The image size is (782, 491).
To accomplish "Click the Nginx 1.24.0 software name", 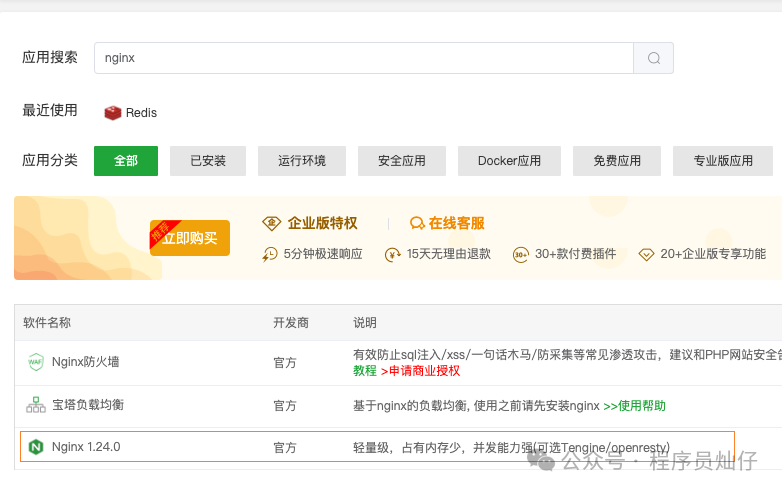I will [86, 447].
